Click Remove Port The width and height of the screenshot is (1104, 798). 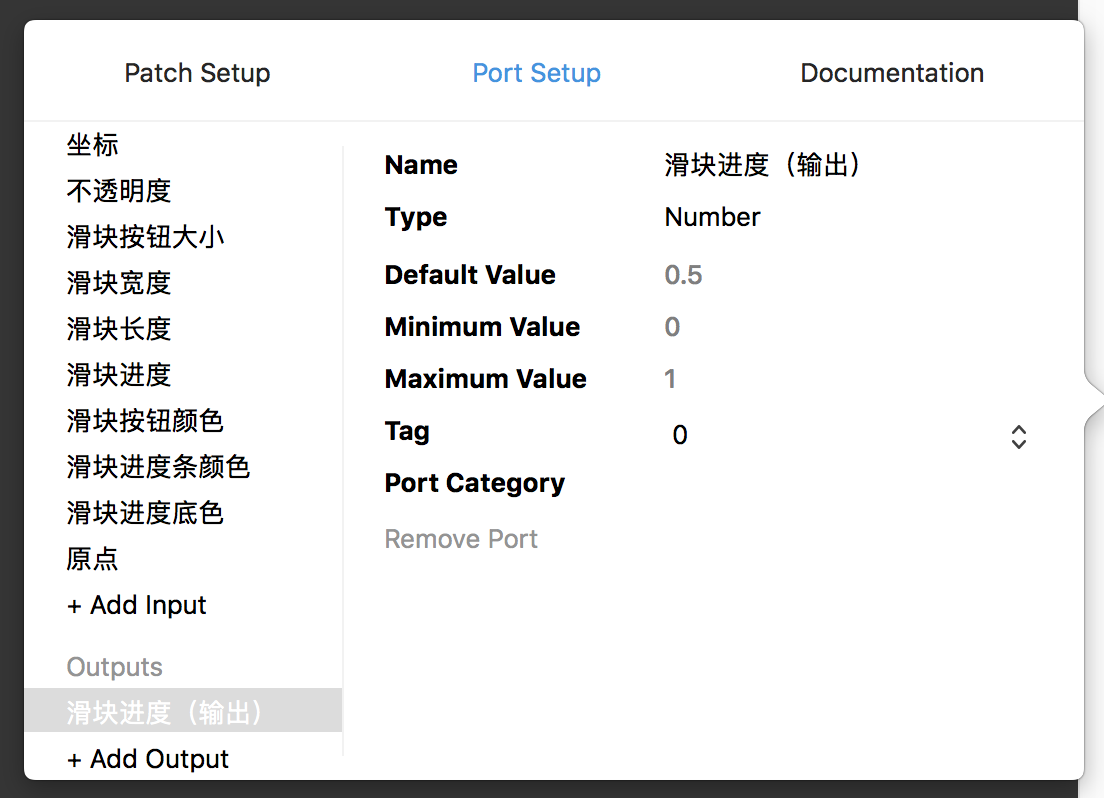461,539
